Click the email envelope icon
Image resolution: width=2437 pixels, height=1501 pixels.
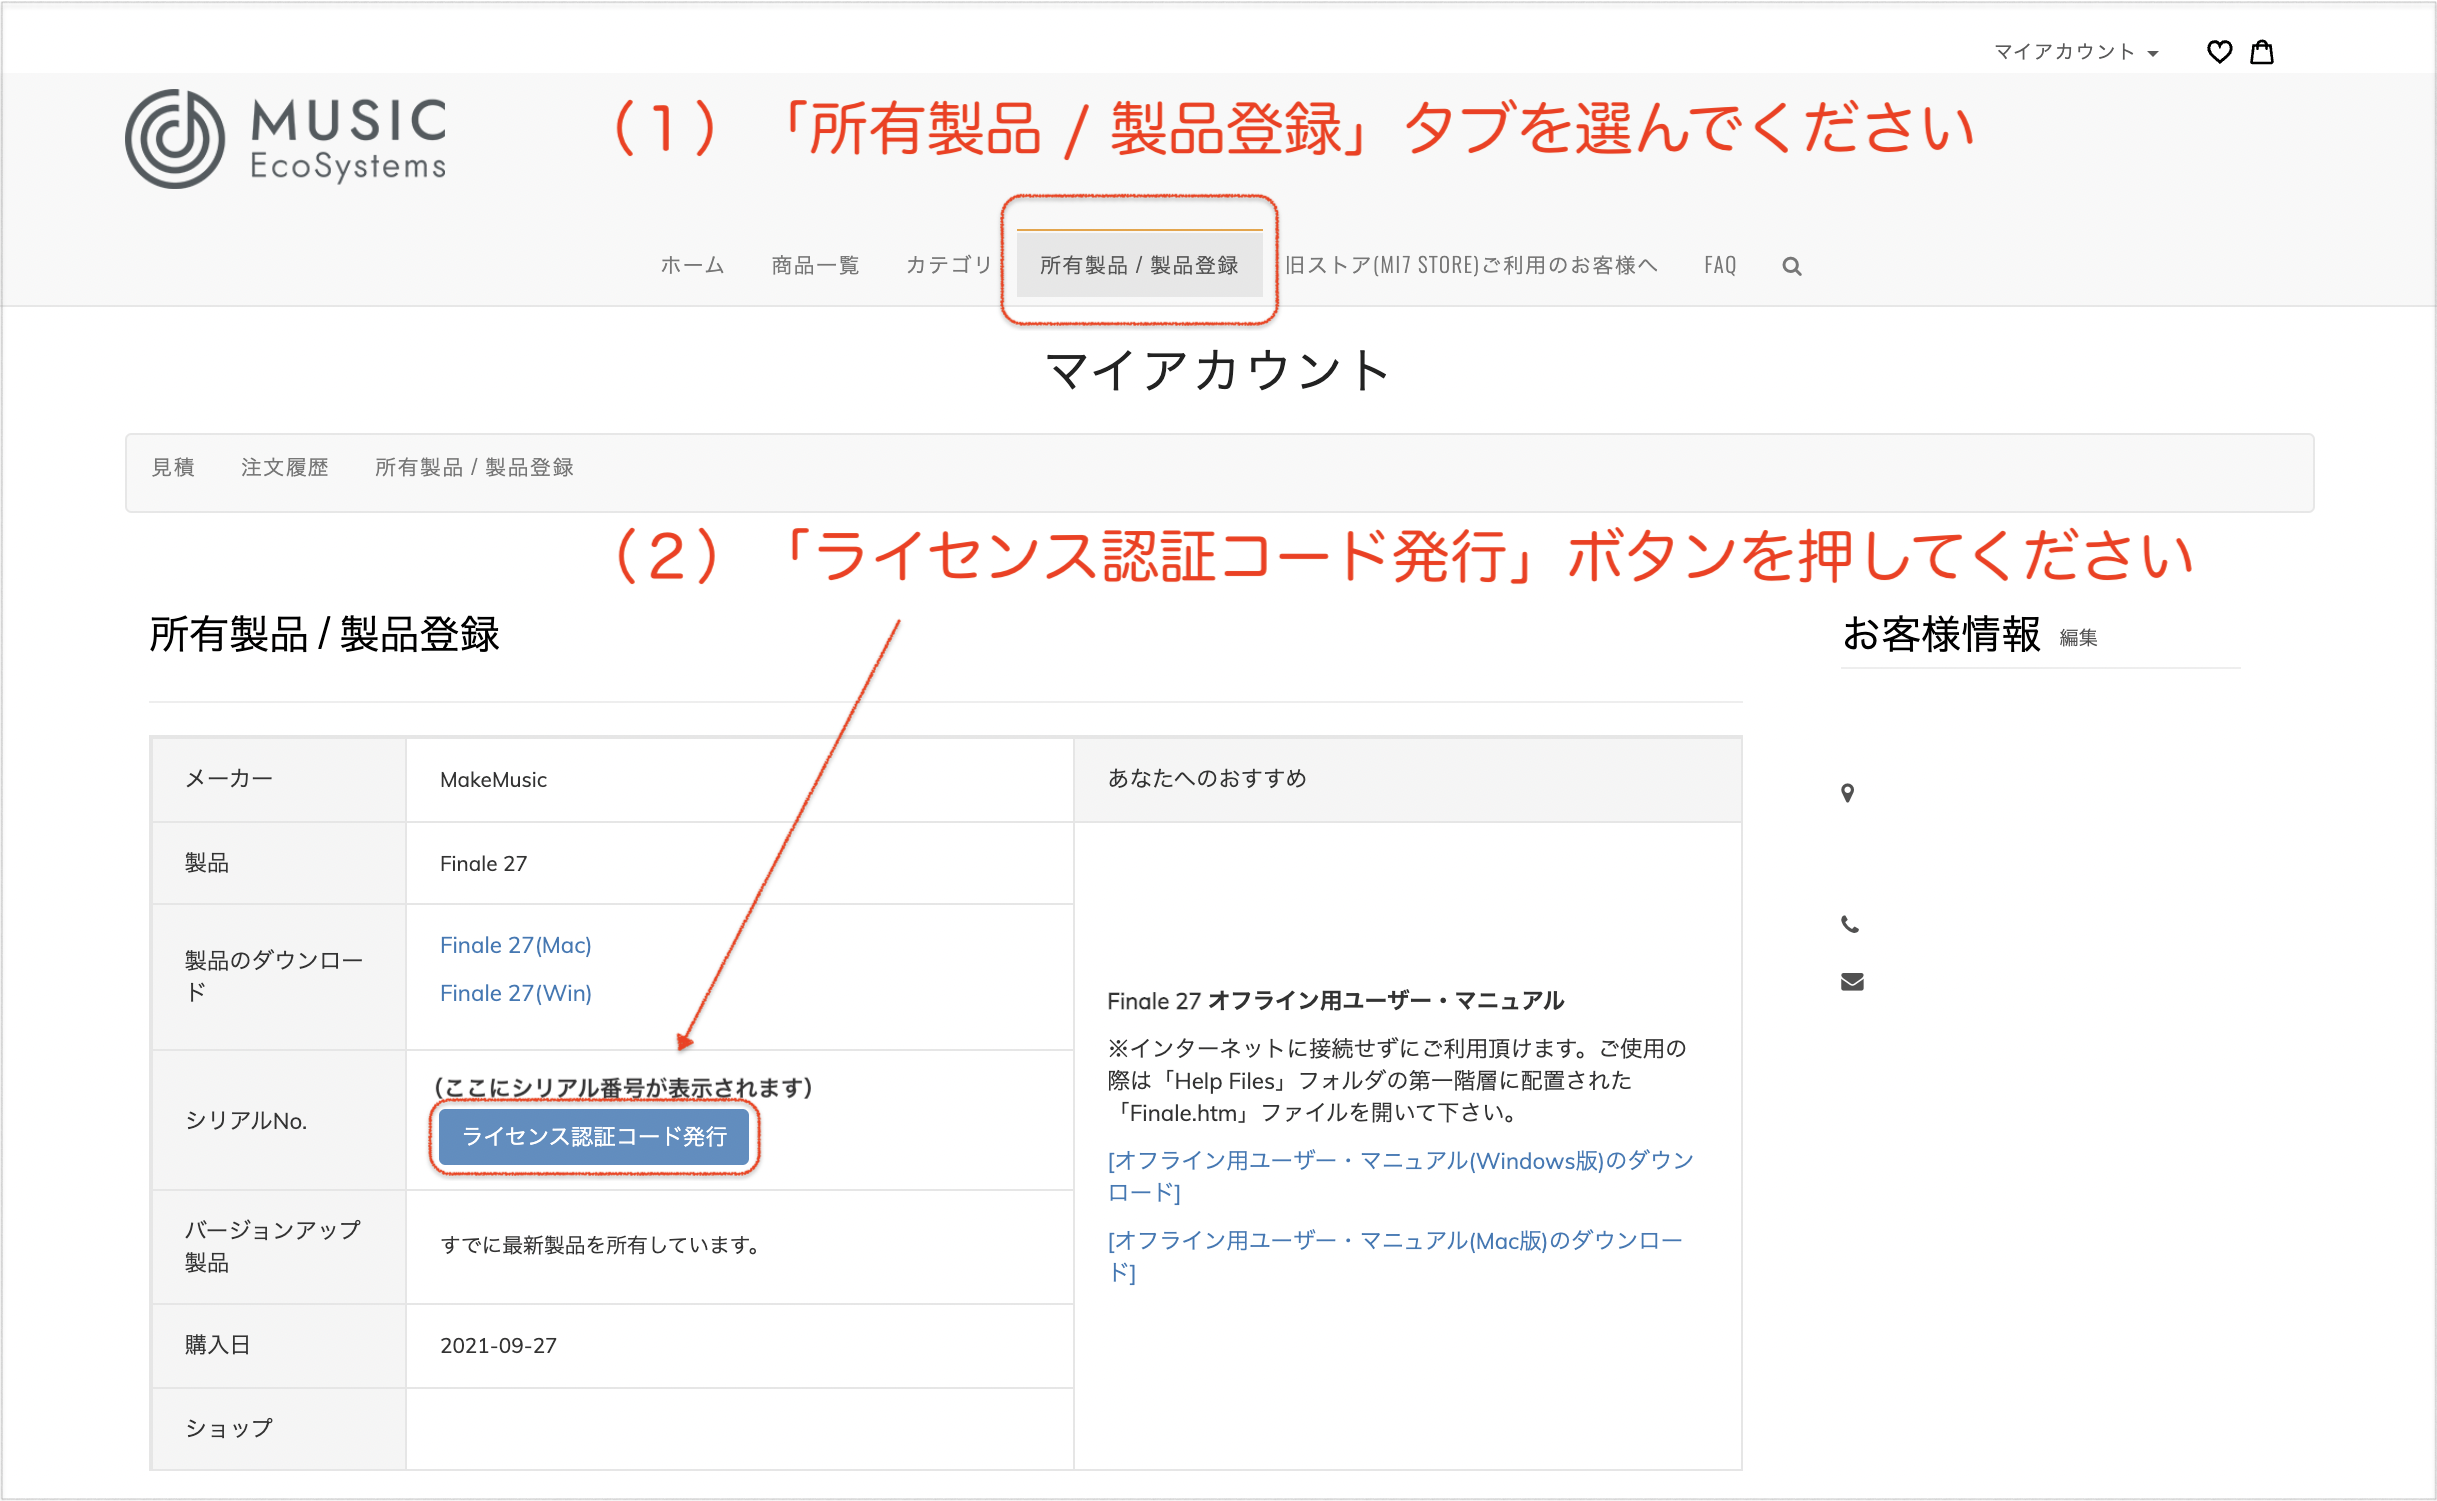(x=1852, y=982)
